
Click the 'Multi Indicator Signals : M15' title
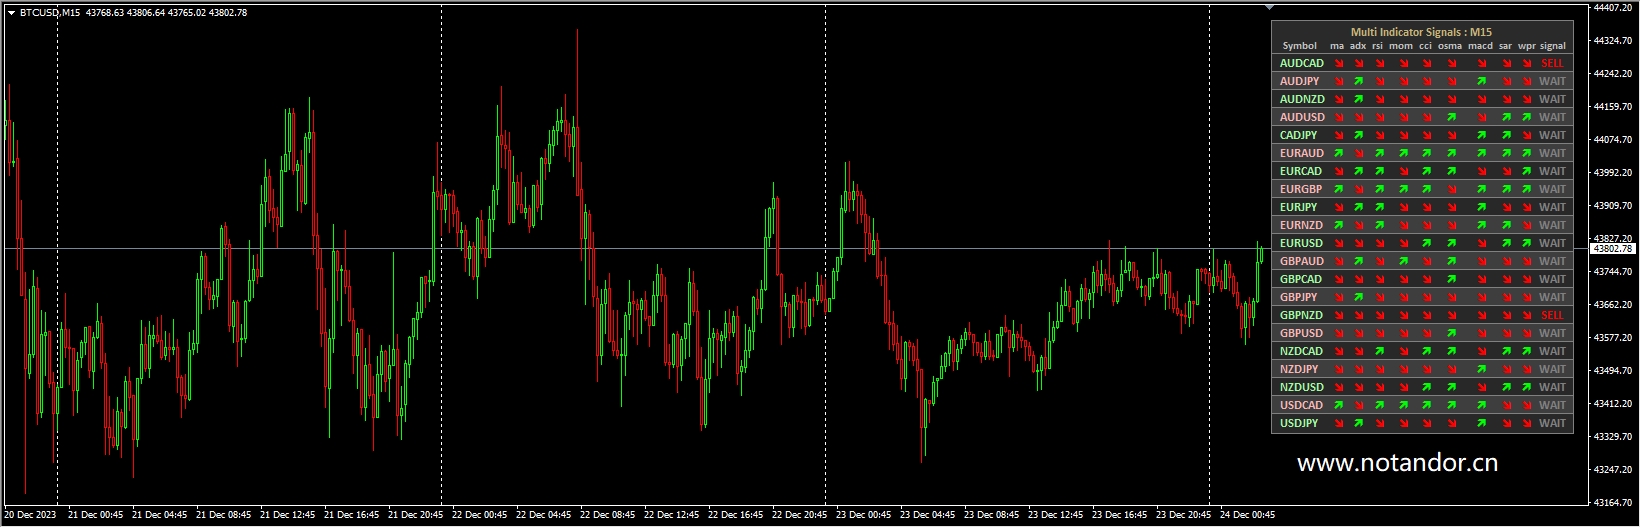(x=1421, y=32)
